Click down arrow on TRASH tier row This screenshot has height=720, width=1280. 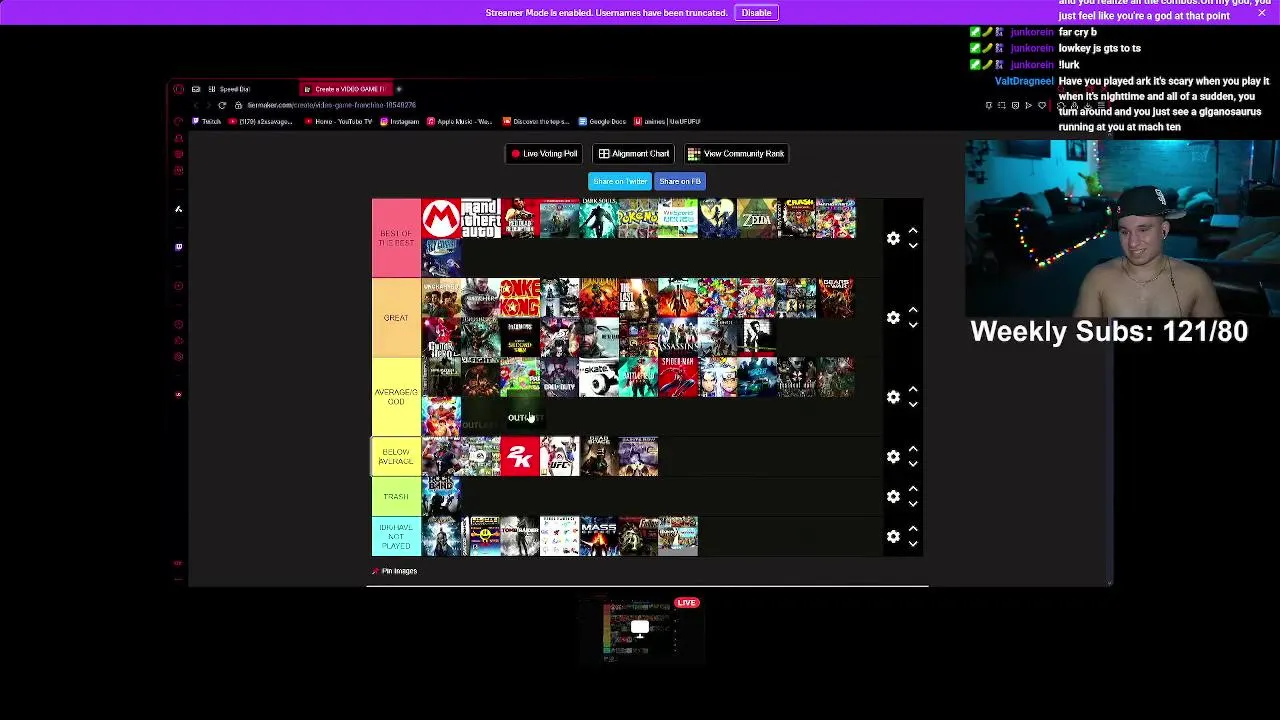tap(913, 503)
